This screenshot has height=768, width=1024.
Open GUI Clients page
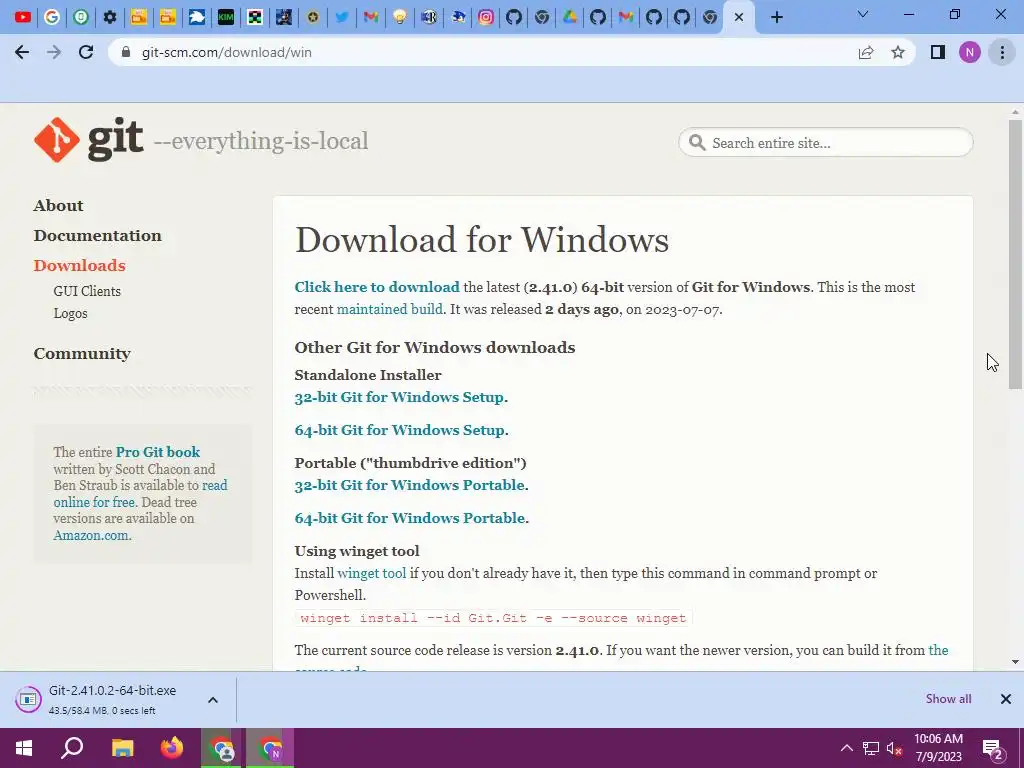tap(87, 291)
